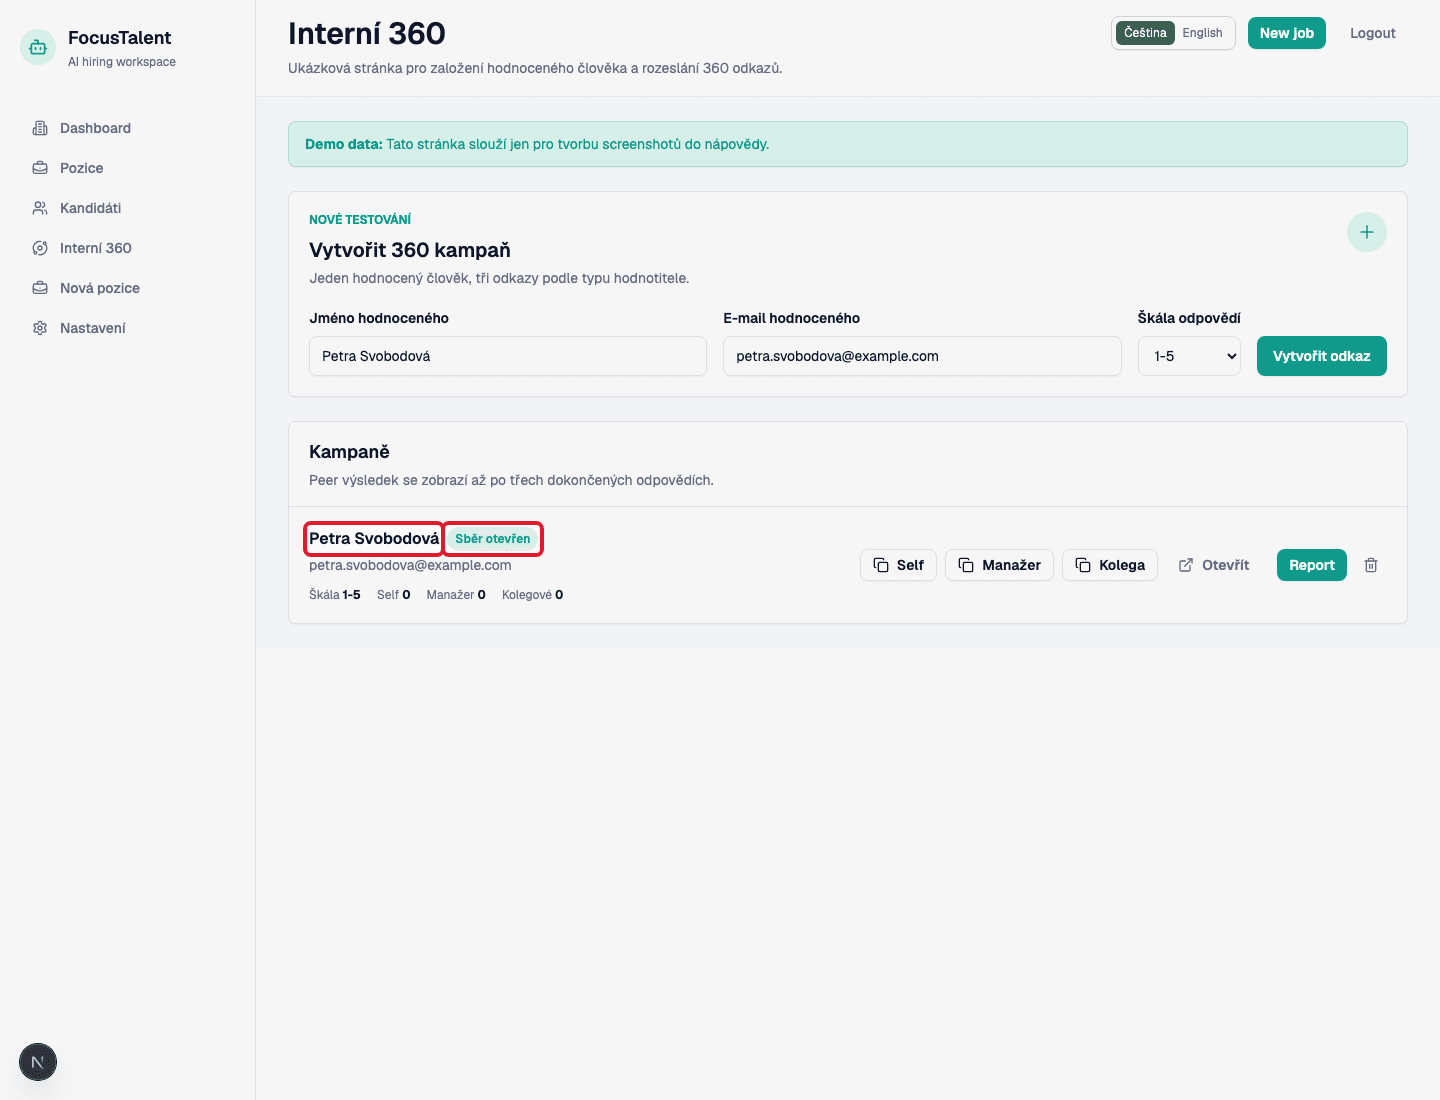The image size is (1440, 1100).
Task: Click the copy icon on the Self button
Action: coord(881,565)
